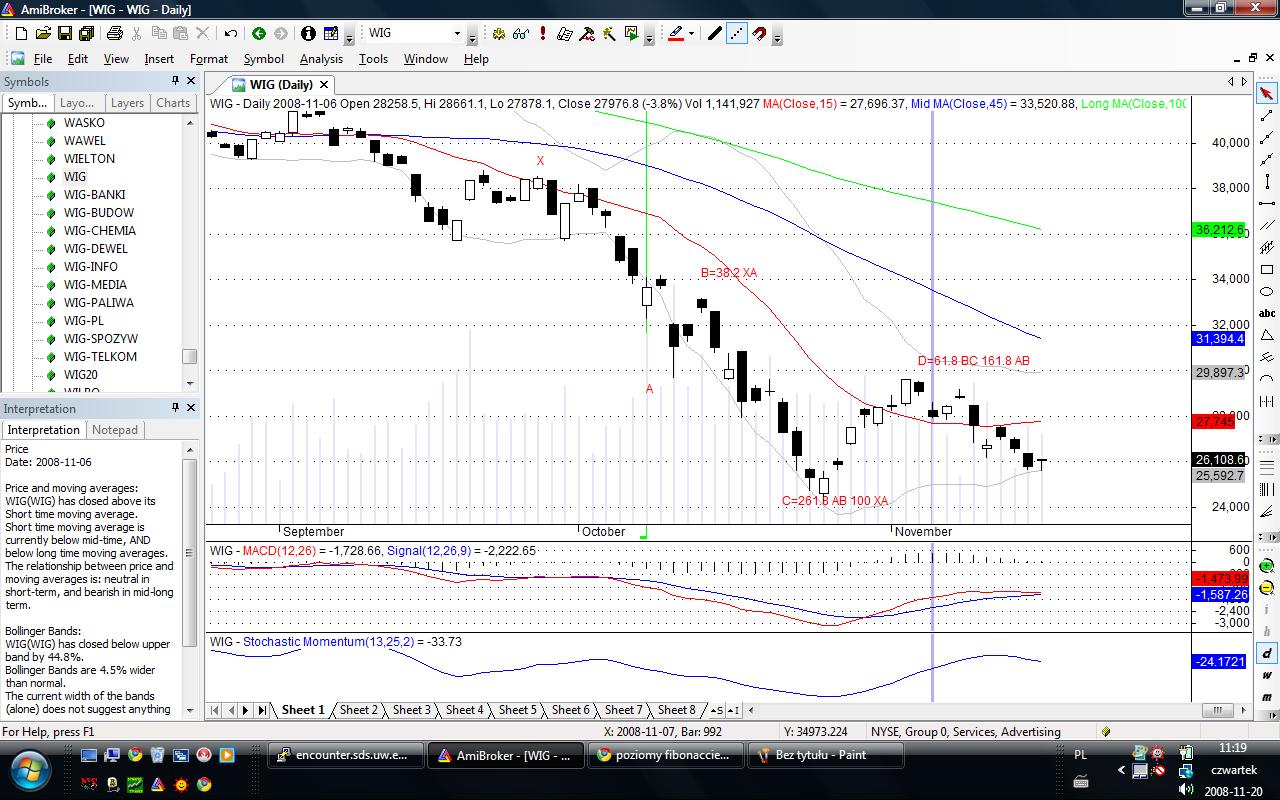This screenshot has width=1280, height=800.
Task: Click the Save icon in the toolbar
Action: [x=64, y=34]
